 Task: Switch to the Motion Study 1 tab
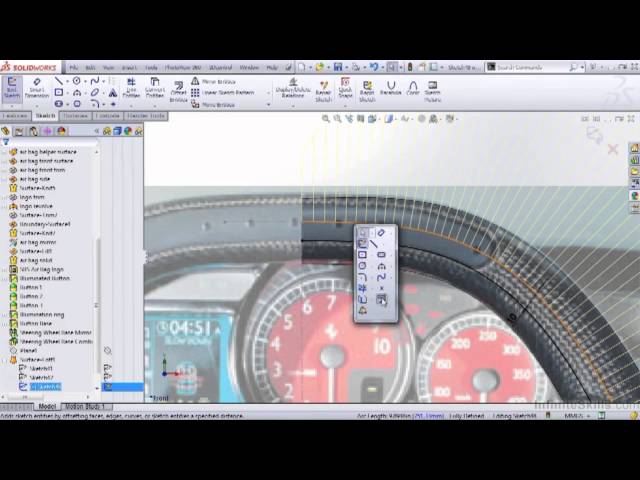click(x=85, y=407)
